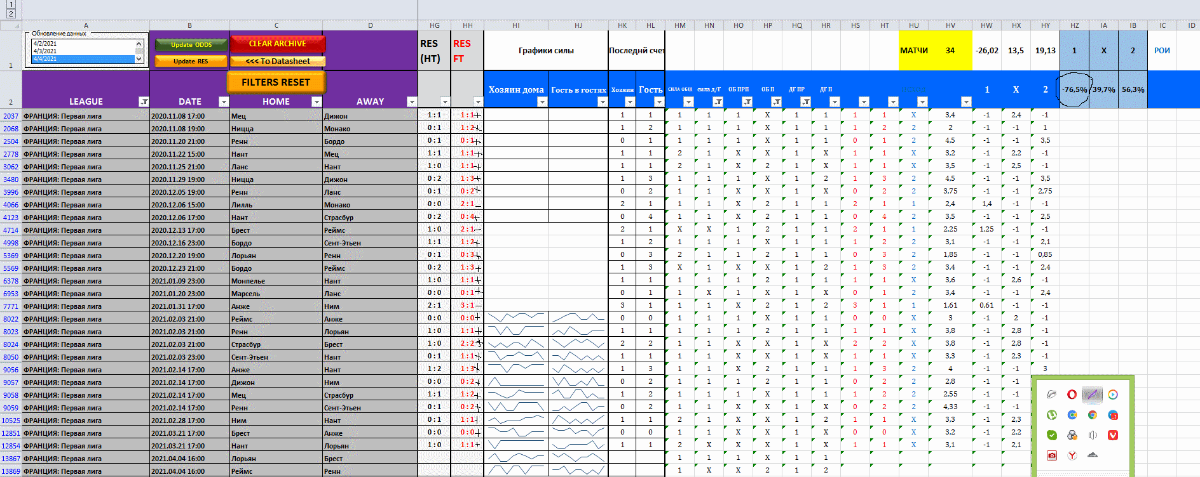
Task: Click the Vivaldi tray icon
Action: click(1112, 435)
